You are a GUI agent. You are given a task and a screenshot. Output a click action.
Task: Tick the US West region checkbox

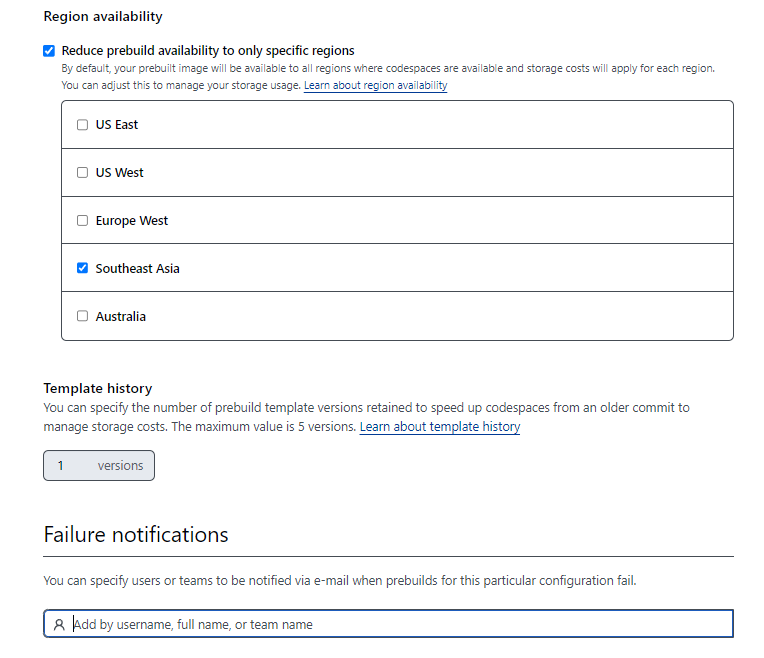pyautogui.click(x=82, y=173)
